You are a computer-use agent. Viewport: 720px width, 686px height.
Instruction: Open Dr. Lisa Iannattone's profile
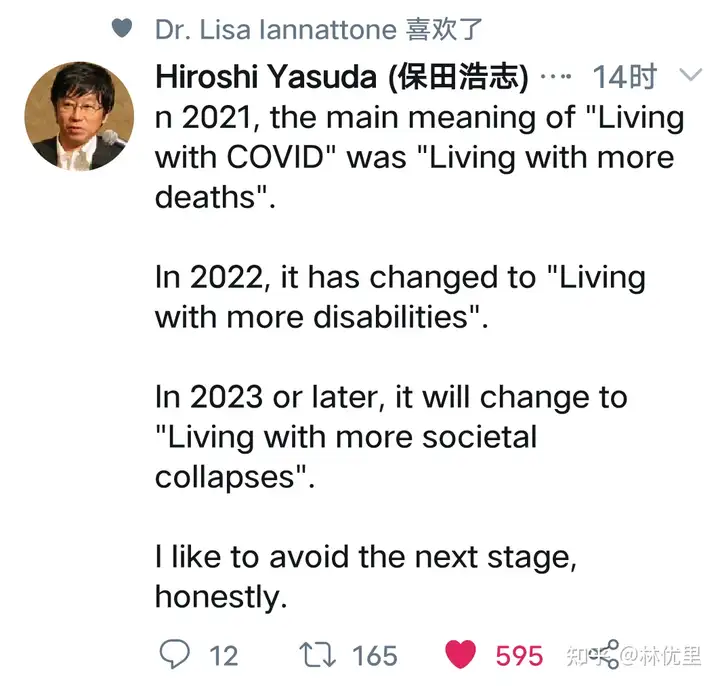pyautogui.click(x=275, y=30)
